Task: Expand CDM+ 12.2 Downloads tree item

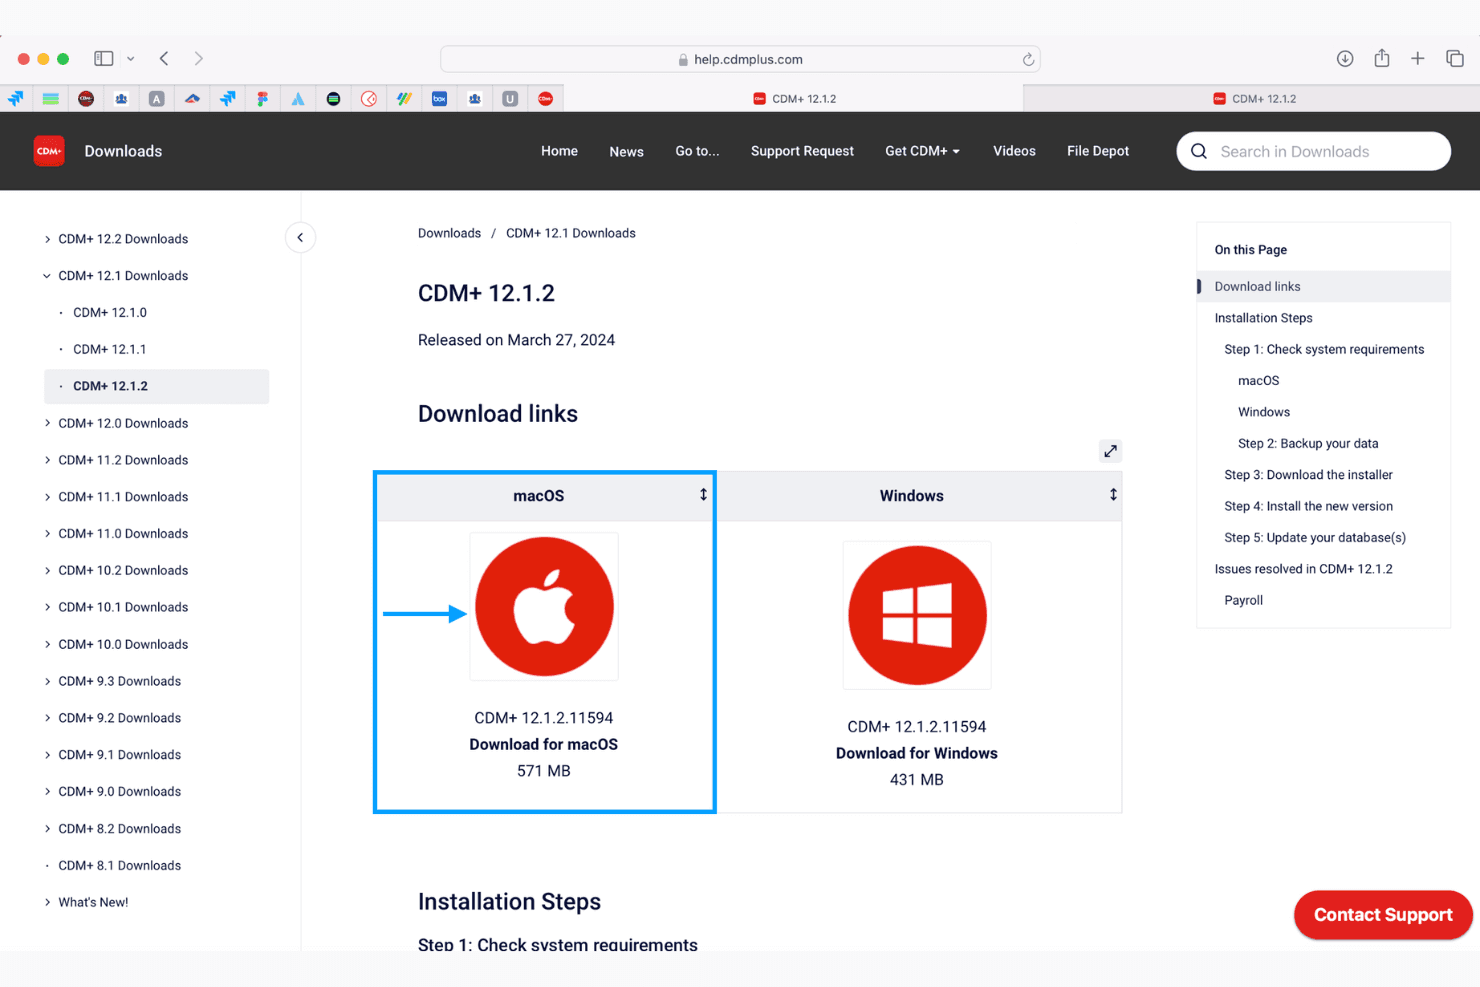Action: (47, 239)
